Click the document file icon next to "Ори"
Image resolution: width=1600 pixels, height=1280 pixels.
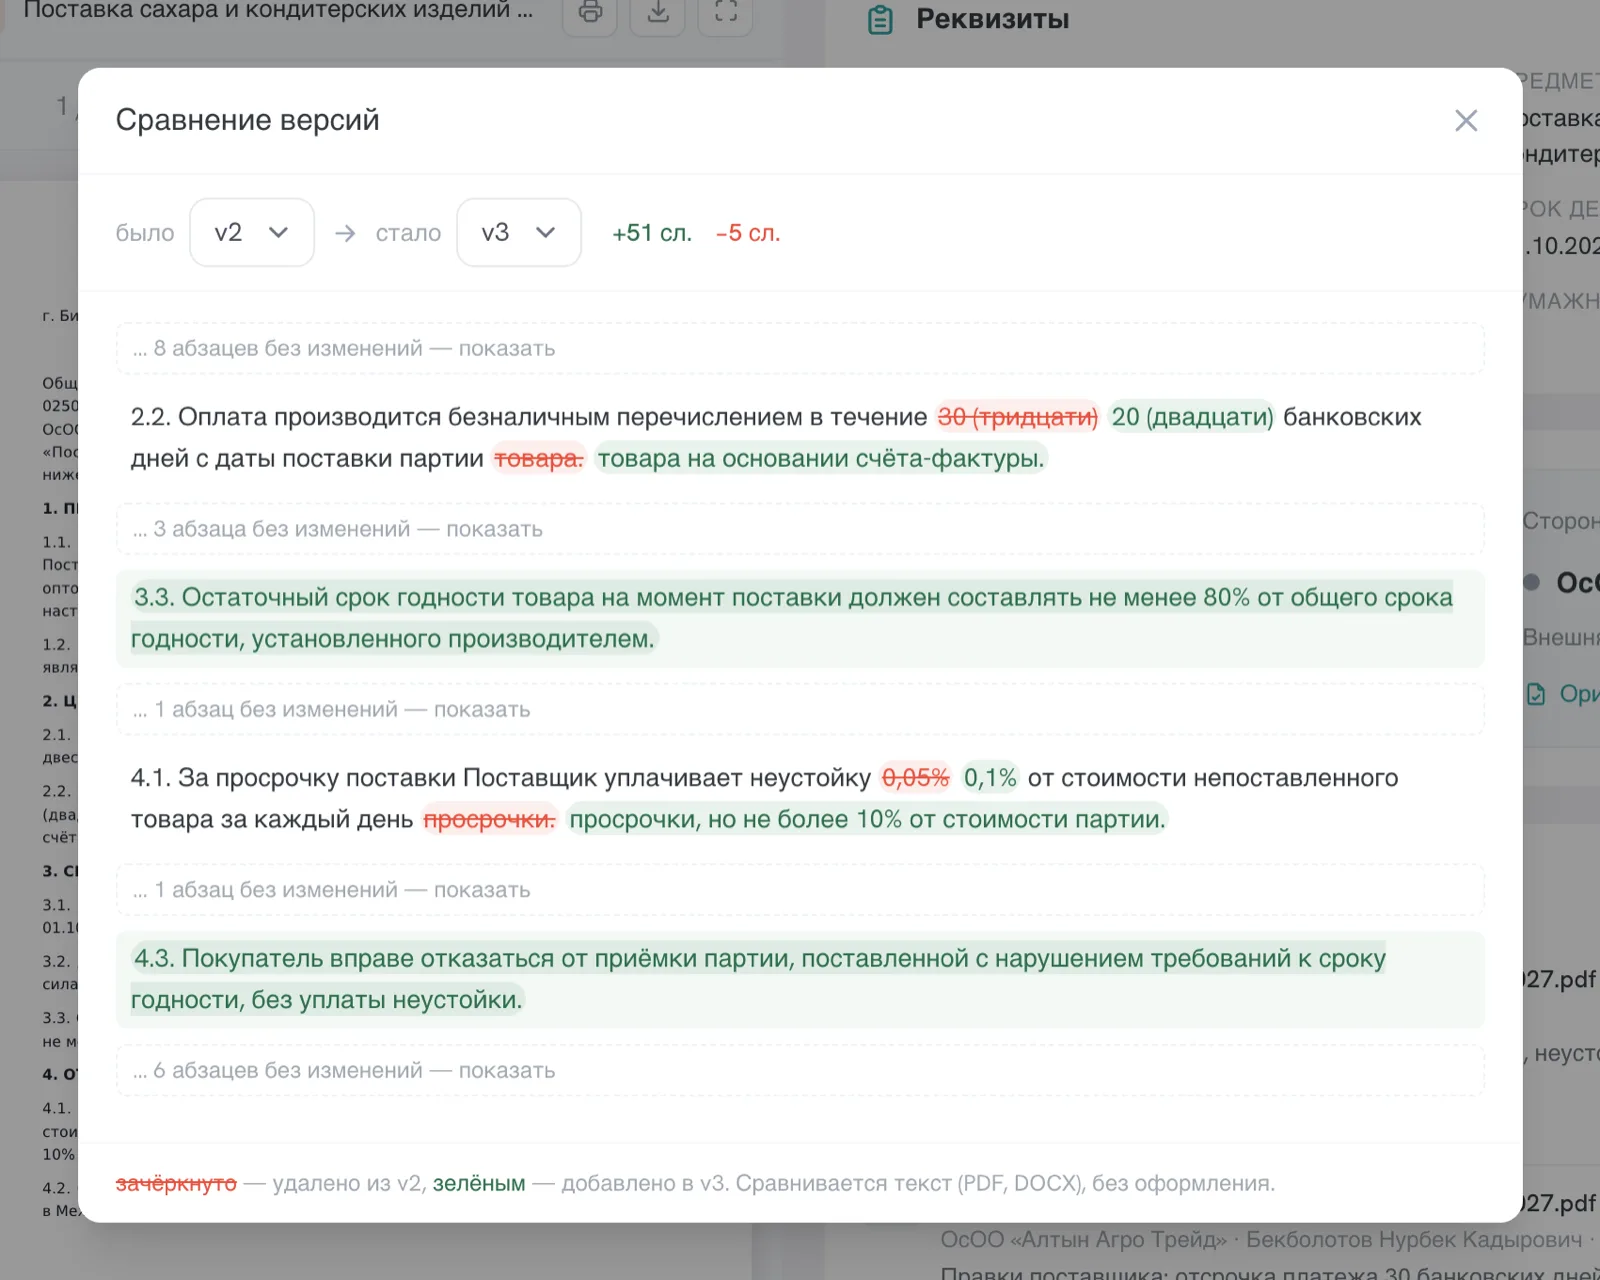tap(1536, 694)
